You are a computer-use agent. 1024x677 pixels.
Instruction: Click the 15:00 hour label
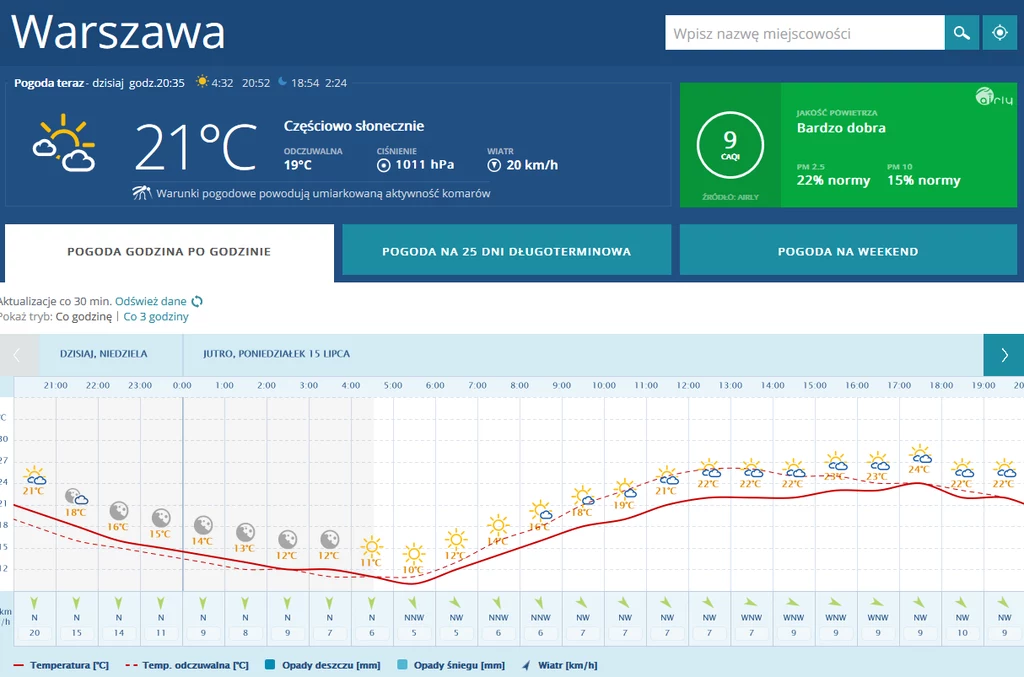click(814, 385)
